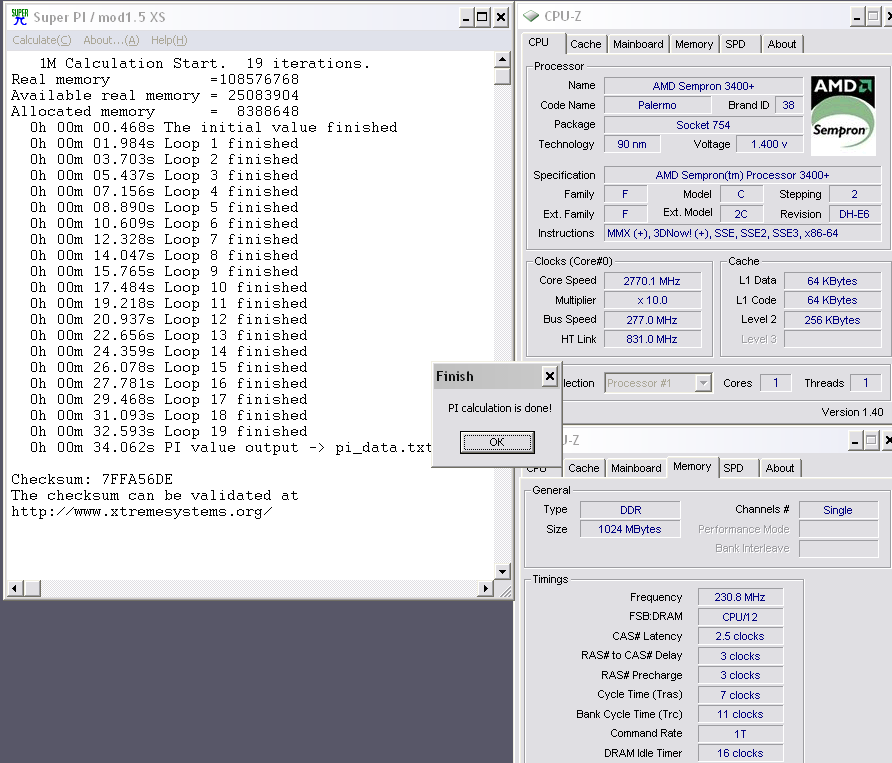Viewport: 892px width, 763px height.
Task: Minimize the Super PI window
Action: [x=466, y=17]
